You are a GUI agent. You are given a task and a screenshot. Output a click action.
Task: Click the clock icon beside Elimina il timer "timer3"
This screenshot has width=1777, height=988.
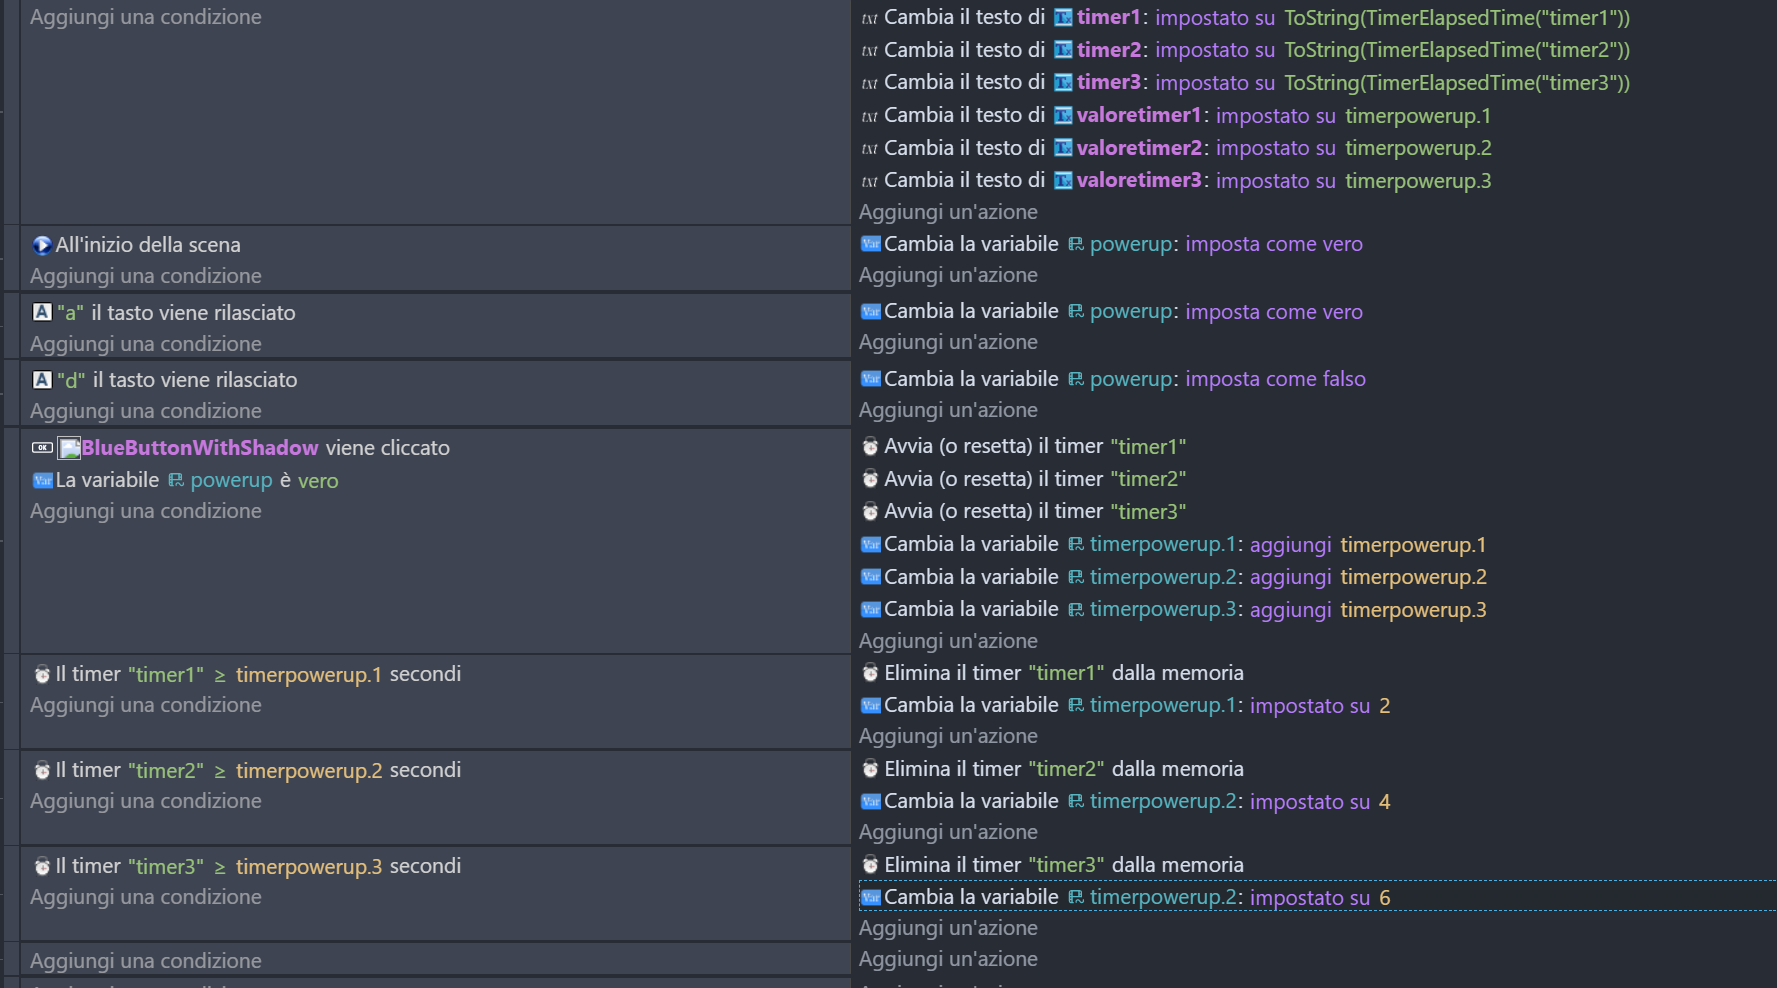870,865
